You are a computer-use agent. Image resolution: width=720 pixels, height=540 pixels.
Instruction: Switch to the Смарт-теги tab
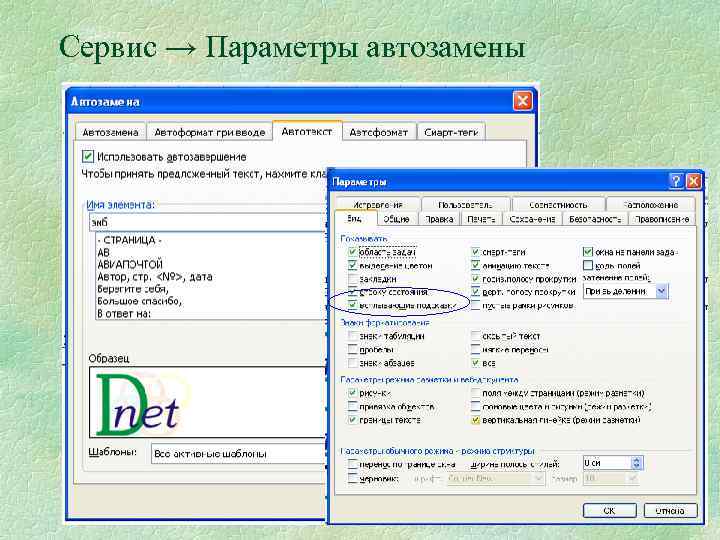pyautogui.click(x=451, y=132)
